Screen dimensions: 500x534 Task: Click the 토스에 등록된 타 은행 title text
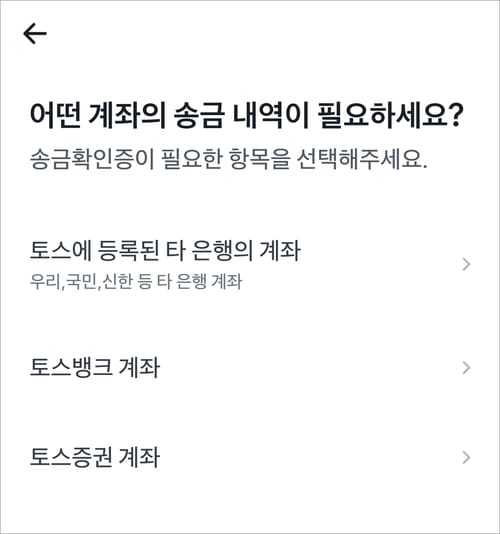coord(129,251)
